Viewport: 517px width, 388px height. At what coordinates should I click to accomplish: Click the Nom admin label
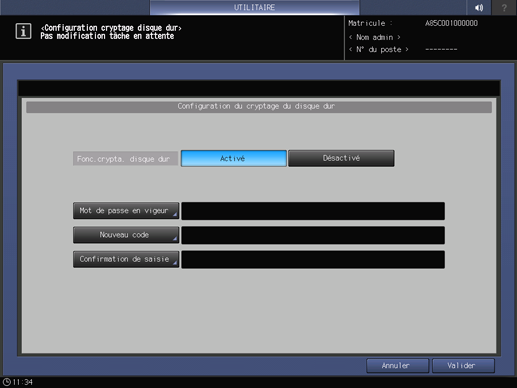point(375,37)
